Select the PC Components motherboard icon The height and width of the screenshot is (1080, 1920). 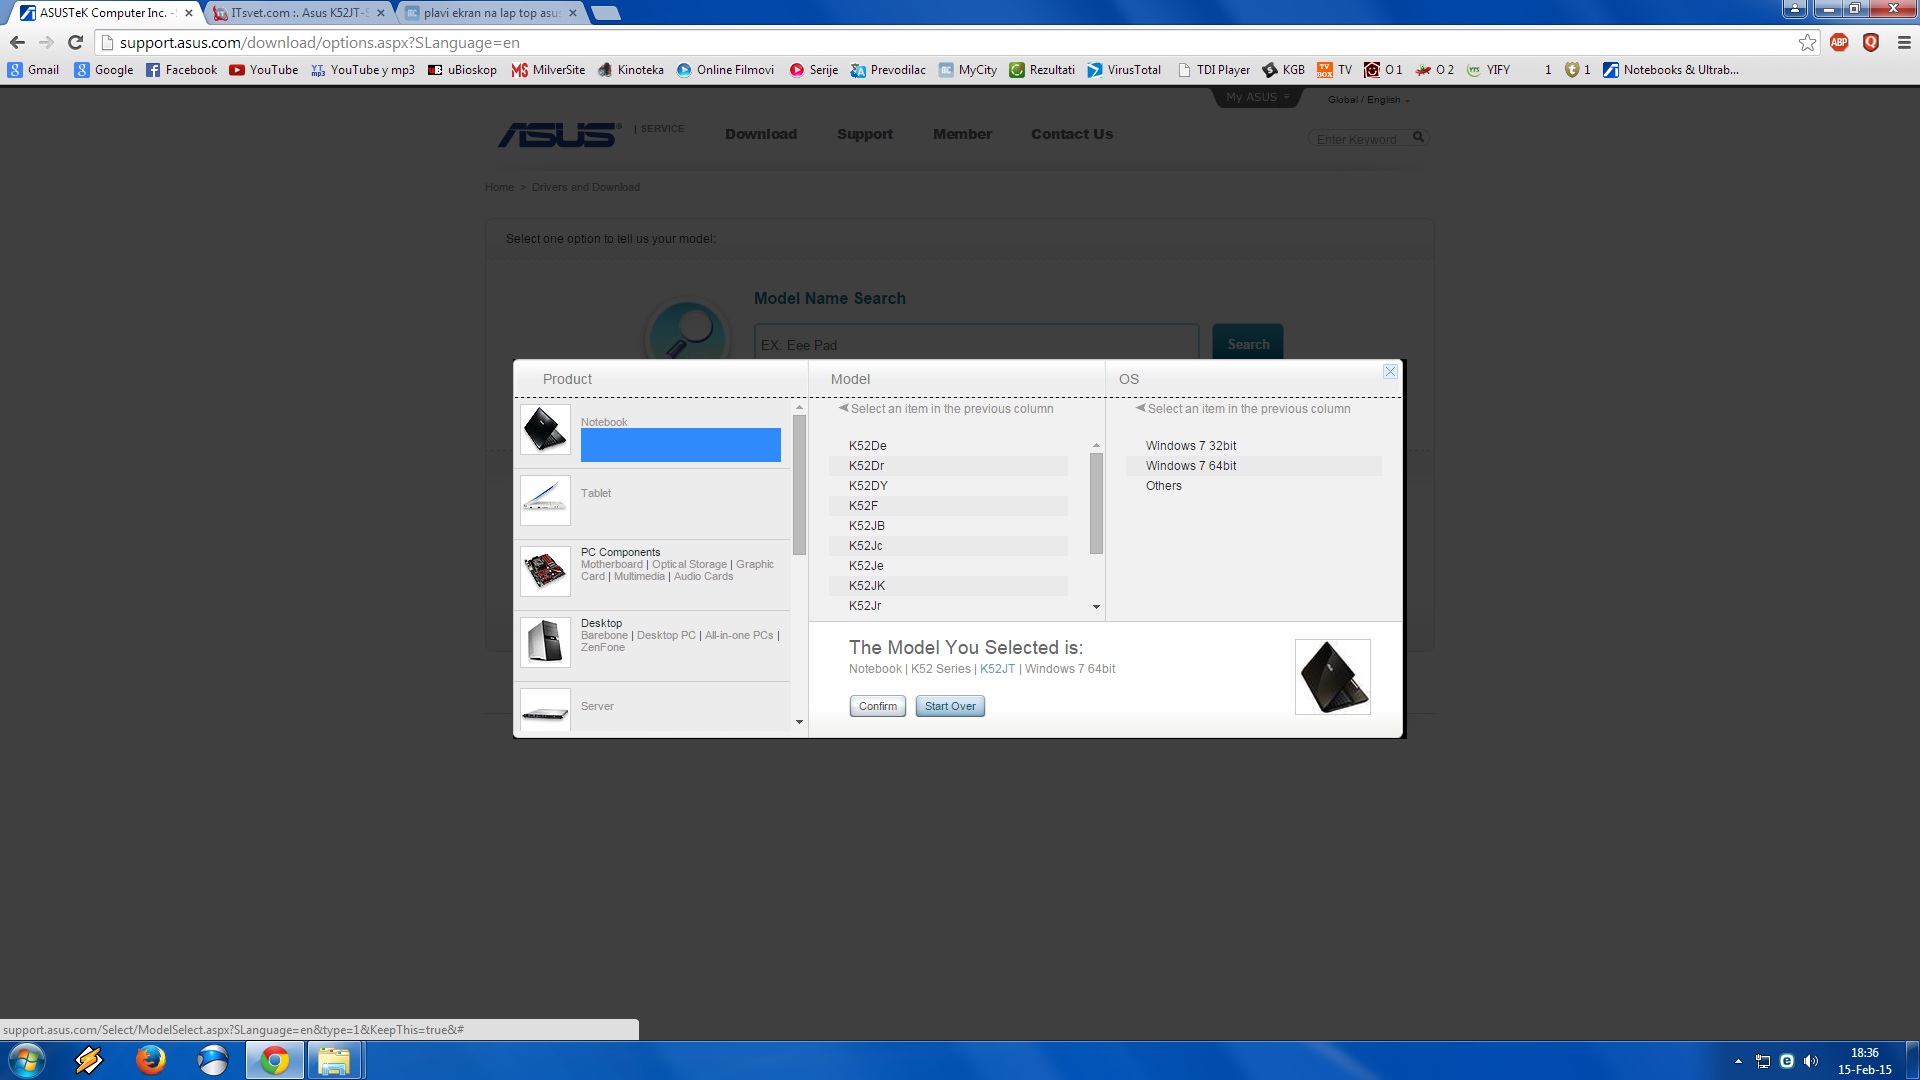pyautogui.click(x=545, y=571)
